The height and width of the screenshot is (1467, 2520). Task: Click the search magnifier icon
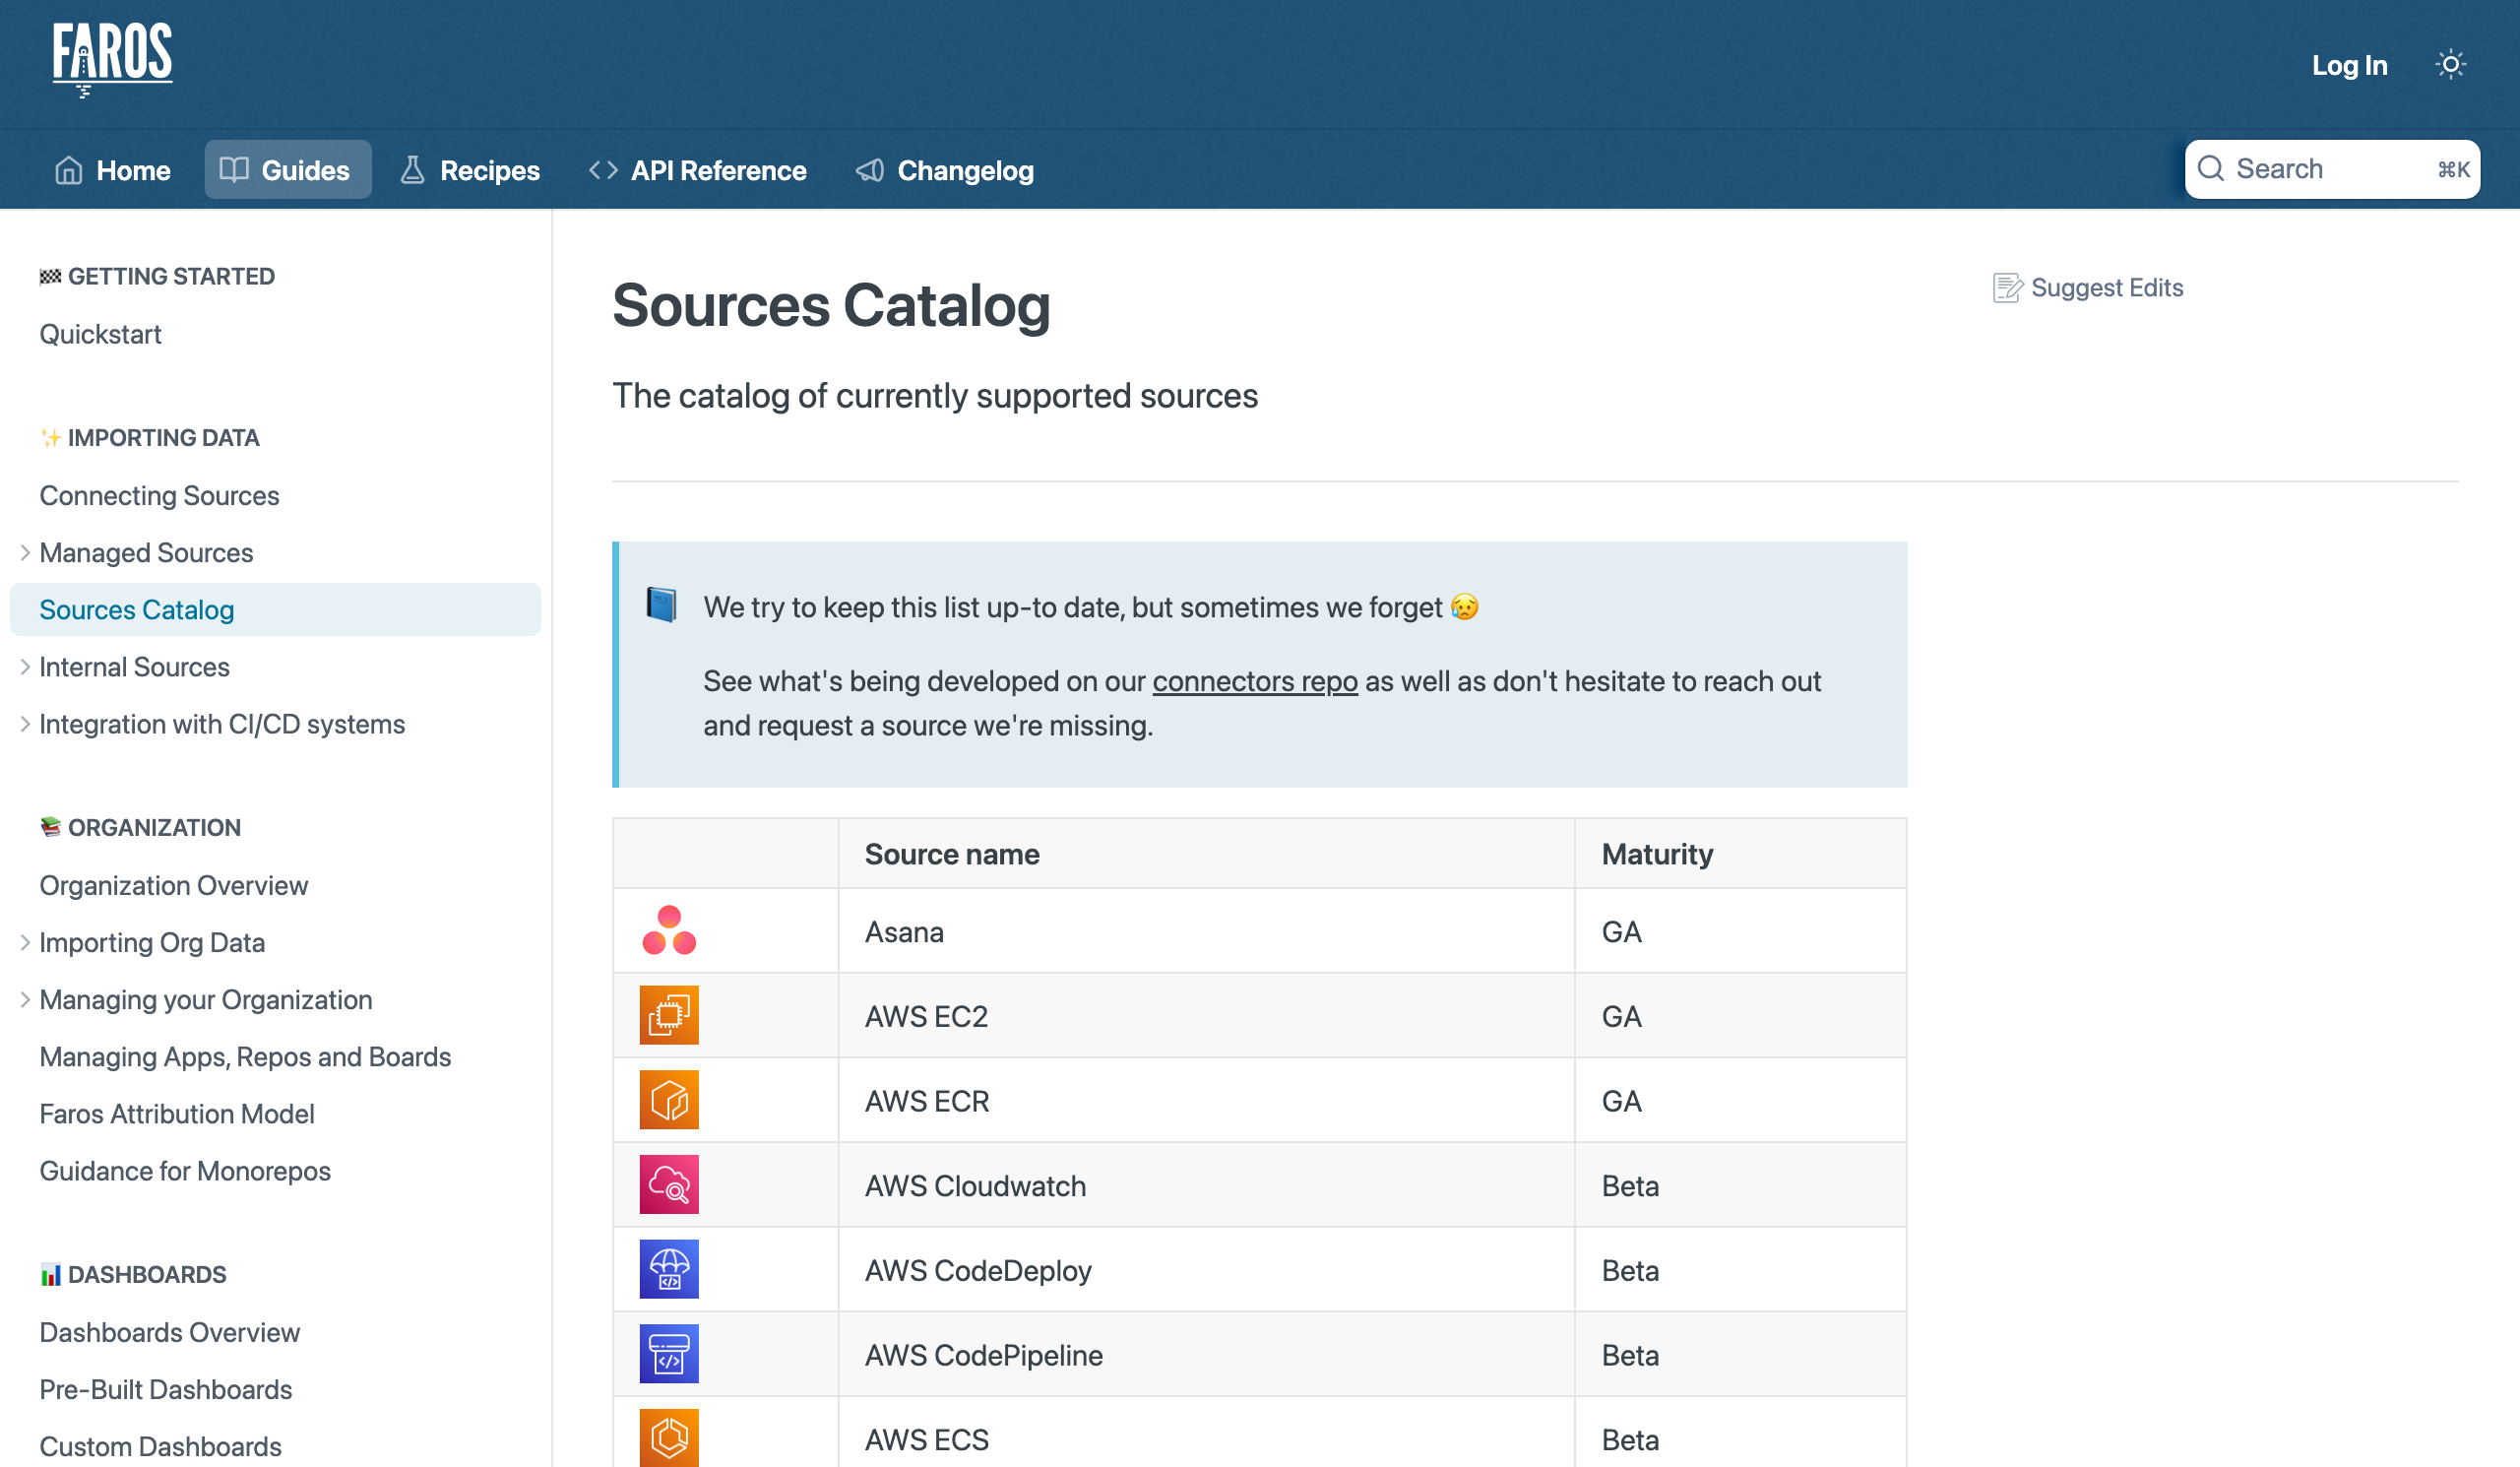click(x=2210, y=168)
